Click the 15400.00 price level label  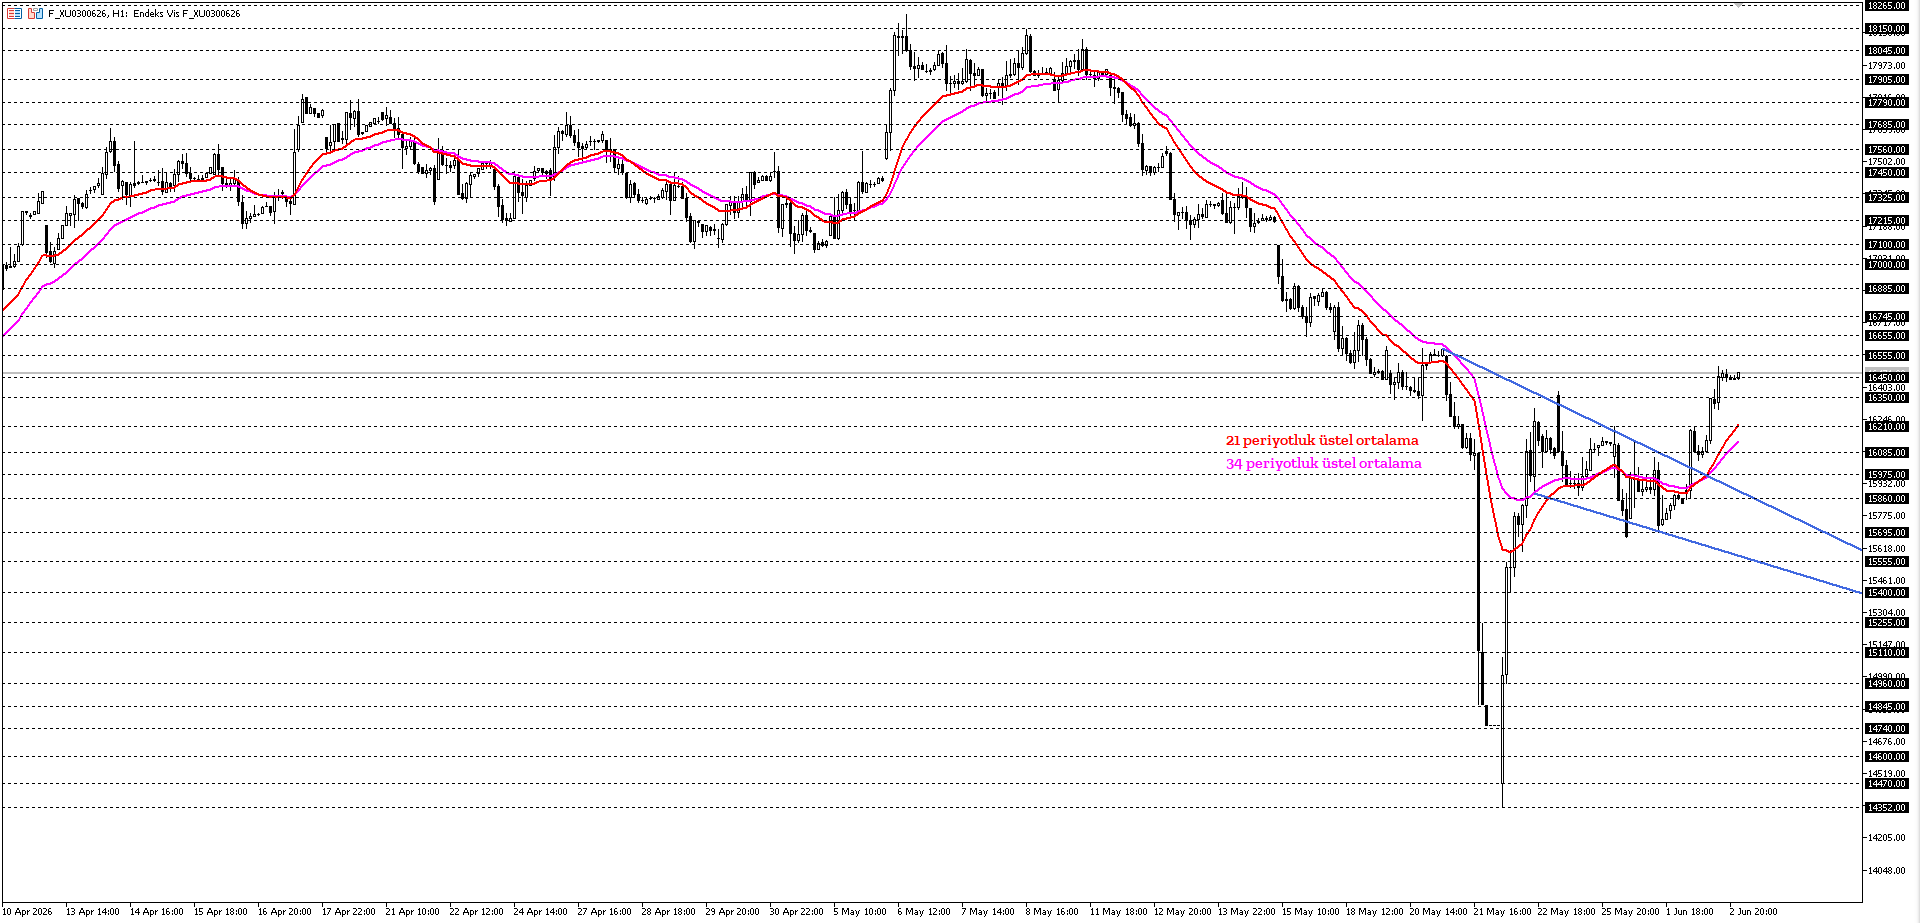[1887, 593]
